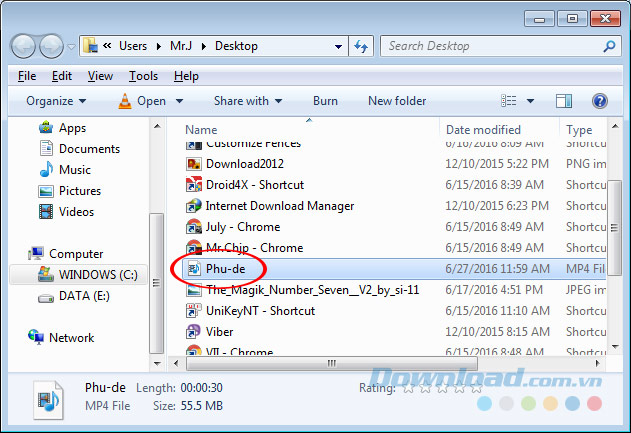Click horizontal scrollbar left arrow
Viewport: 631px width, 433px height.
176,363
